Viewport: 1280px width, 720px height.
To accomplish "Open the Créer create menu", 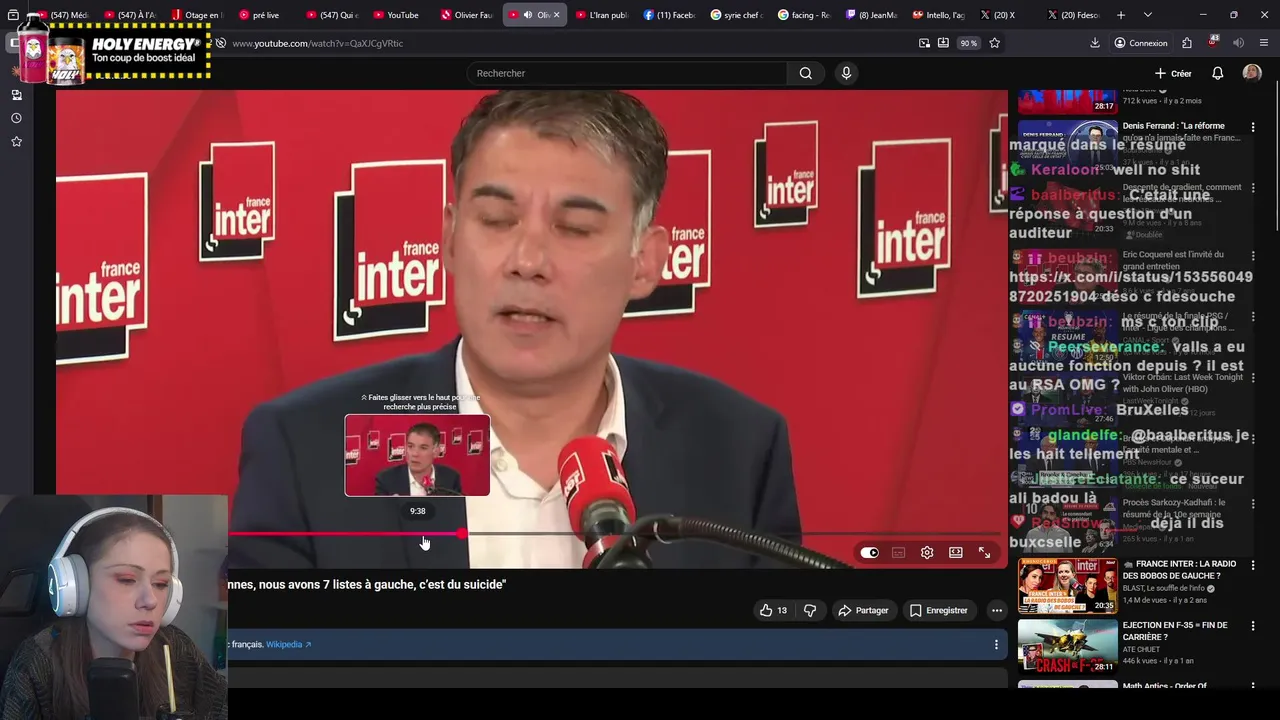I will click(x=1173, y=73).
